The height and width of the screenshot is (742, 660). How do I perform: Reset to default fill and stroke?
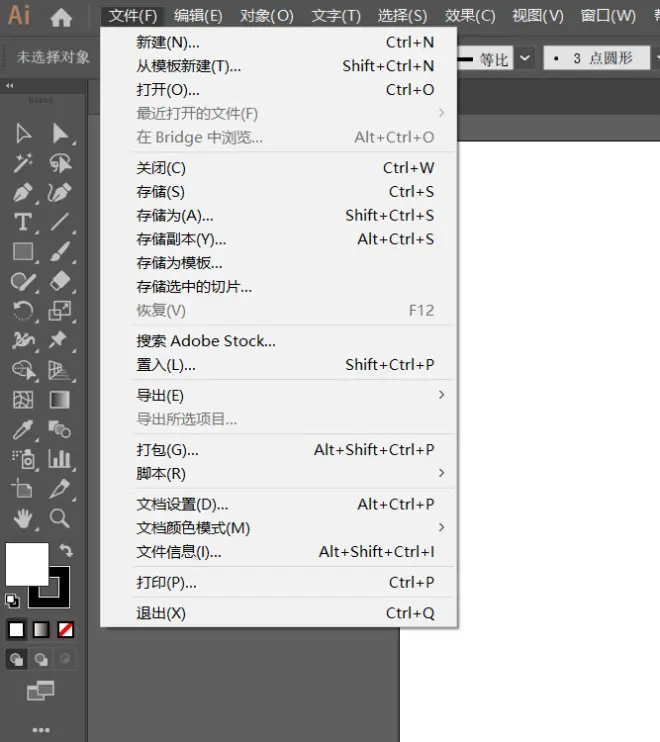[x=12, y=601]
